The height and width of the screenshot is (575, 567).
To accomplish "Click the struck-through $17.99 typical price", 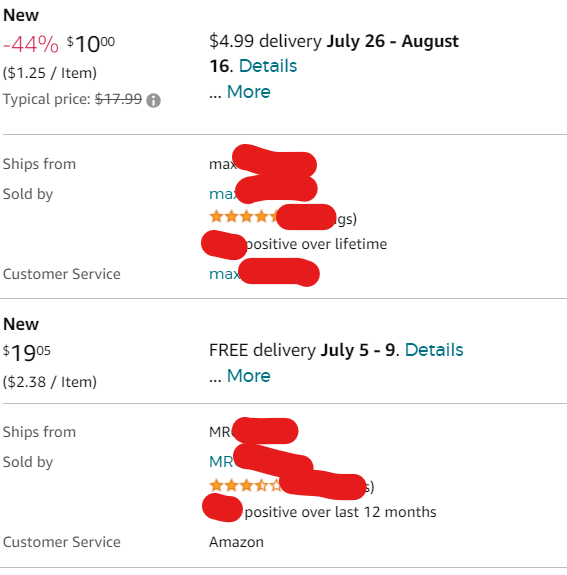I will coord(118,99).
